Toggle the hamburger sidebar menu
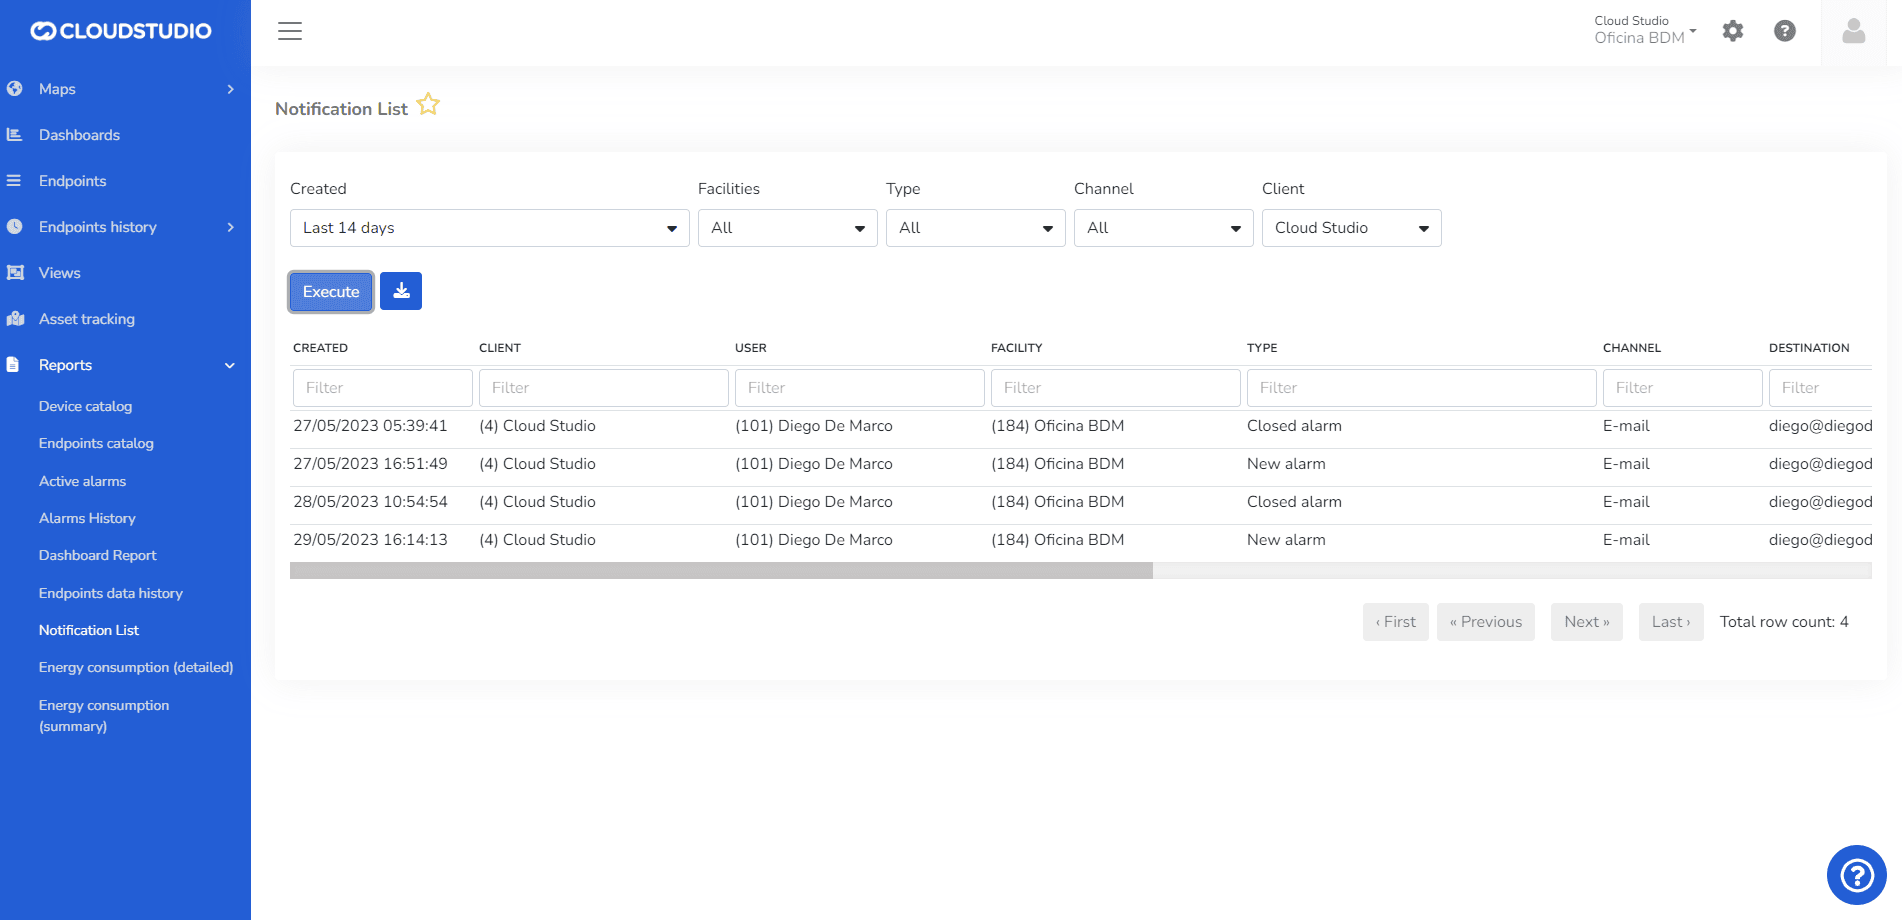Viewport: 1902px width, 920px height. point(290,31)
